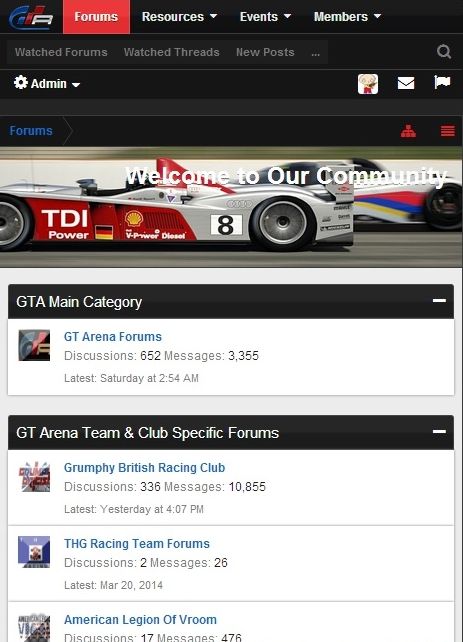Click the Stewie user avatar
The image size is (463, 642).
click(x=368, y=84)
